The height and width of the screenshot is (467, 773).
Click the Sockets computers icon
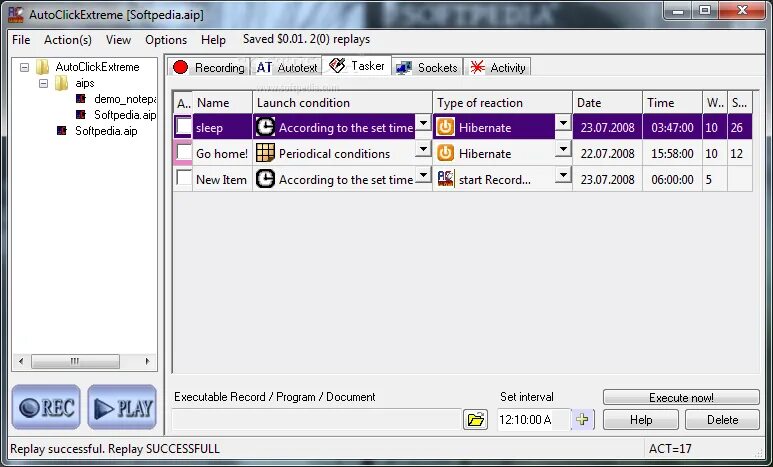404,68
